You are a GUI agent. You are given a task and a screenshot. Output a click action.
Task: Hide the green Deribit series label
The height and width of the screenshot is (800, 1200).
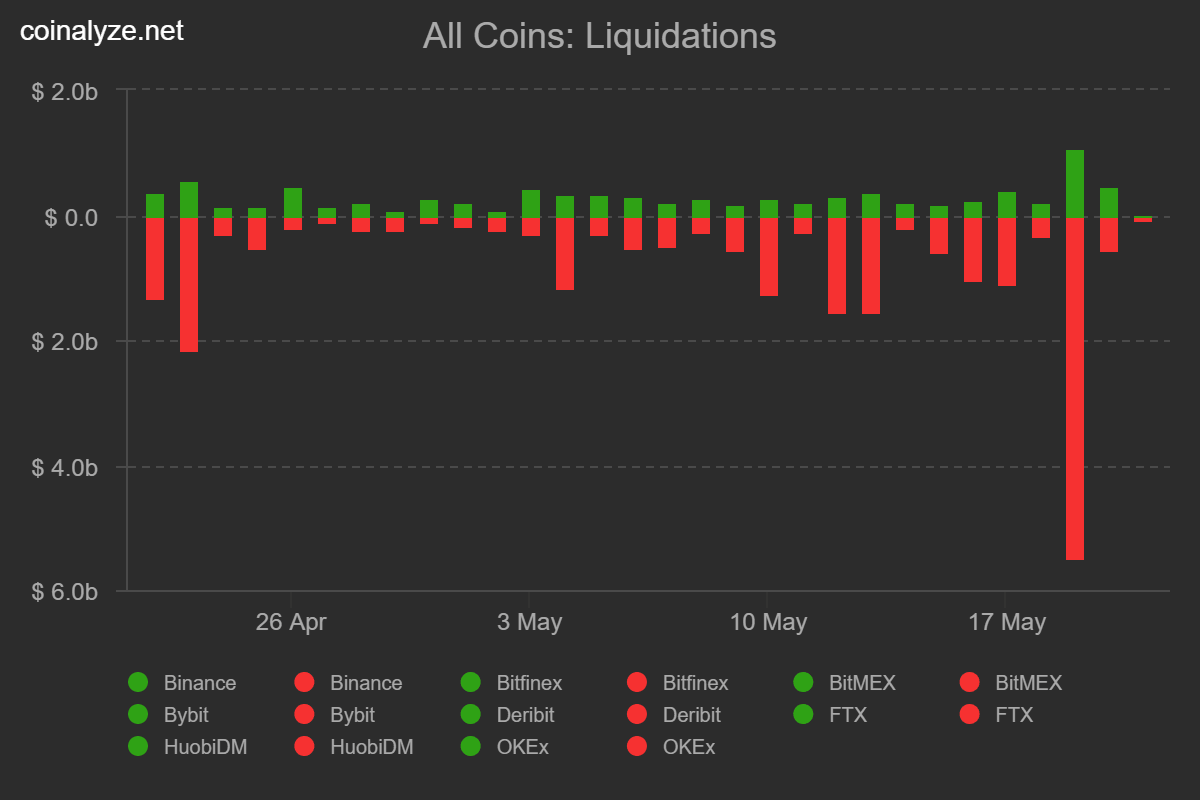click(525, 715)
